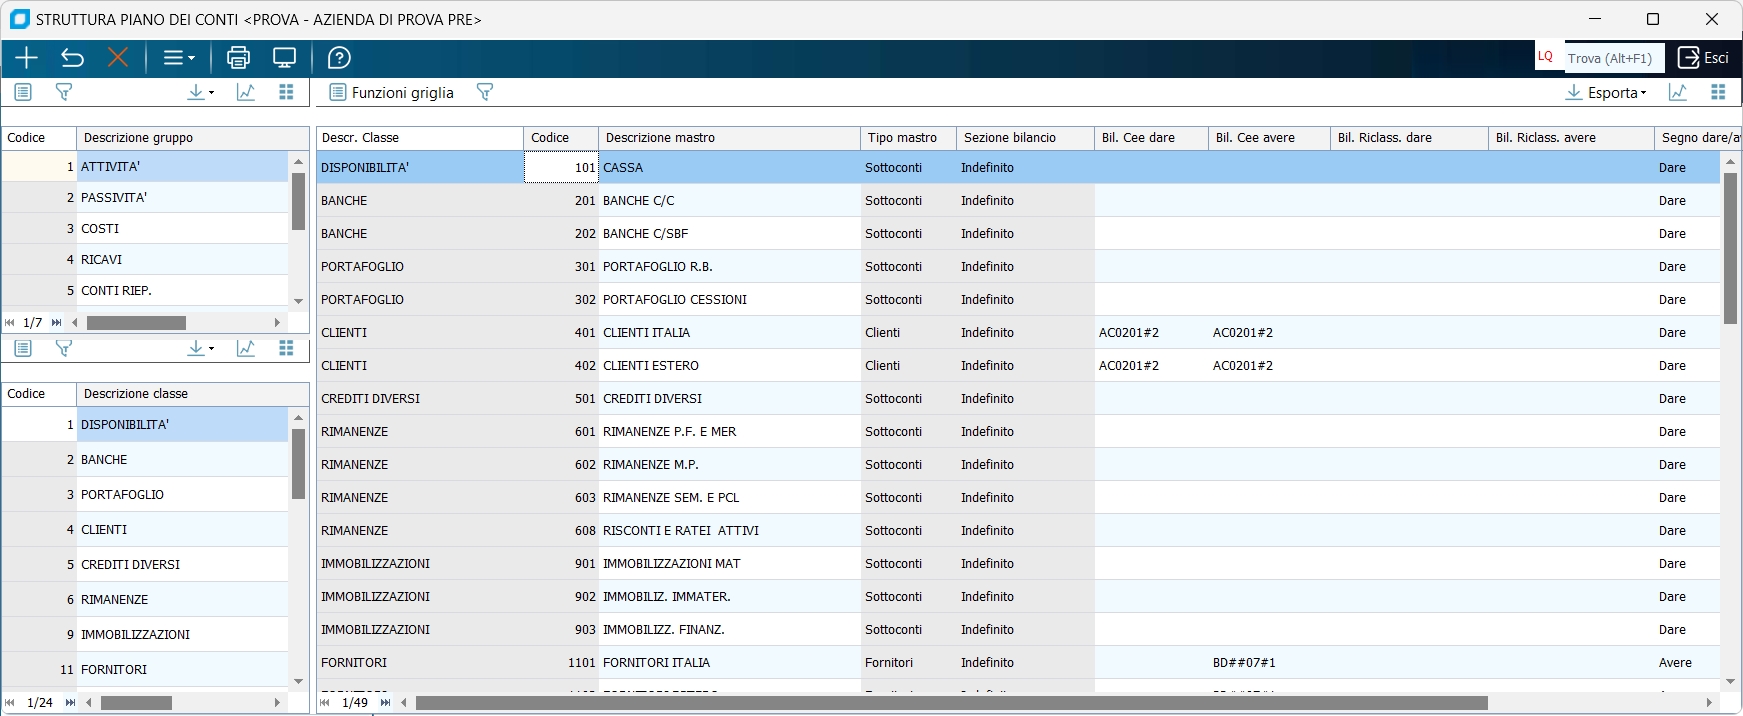Click filter icon next to Funzioni griglia
Image resolution: width=1743 pixels, height=716 pixels.
[485, 92]
